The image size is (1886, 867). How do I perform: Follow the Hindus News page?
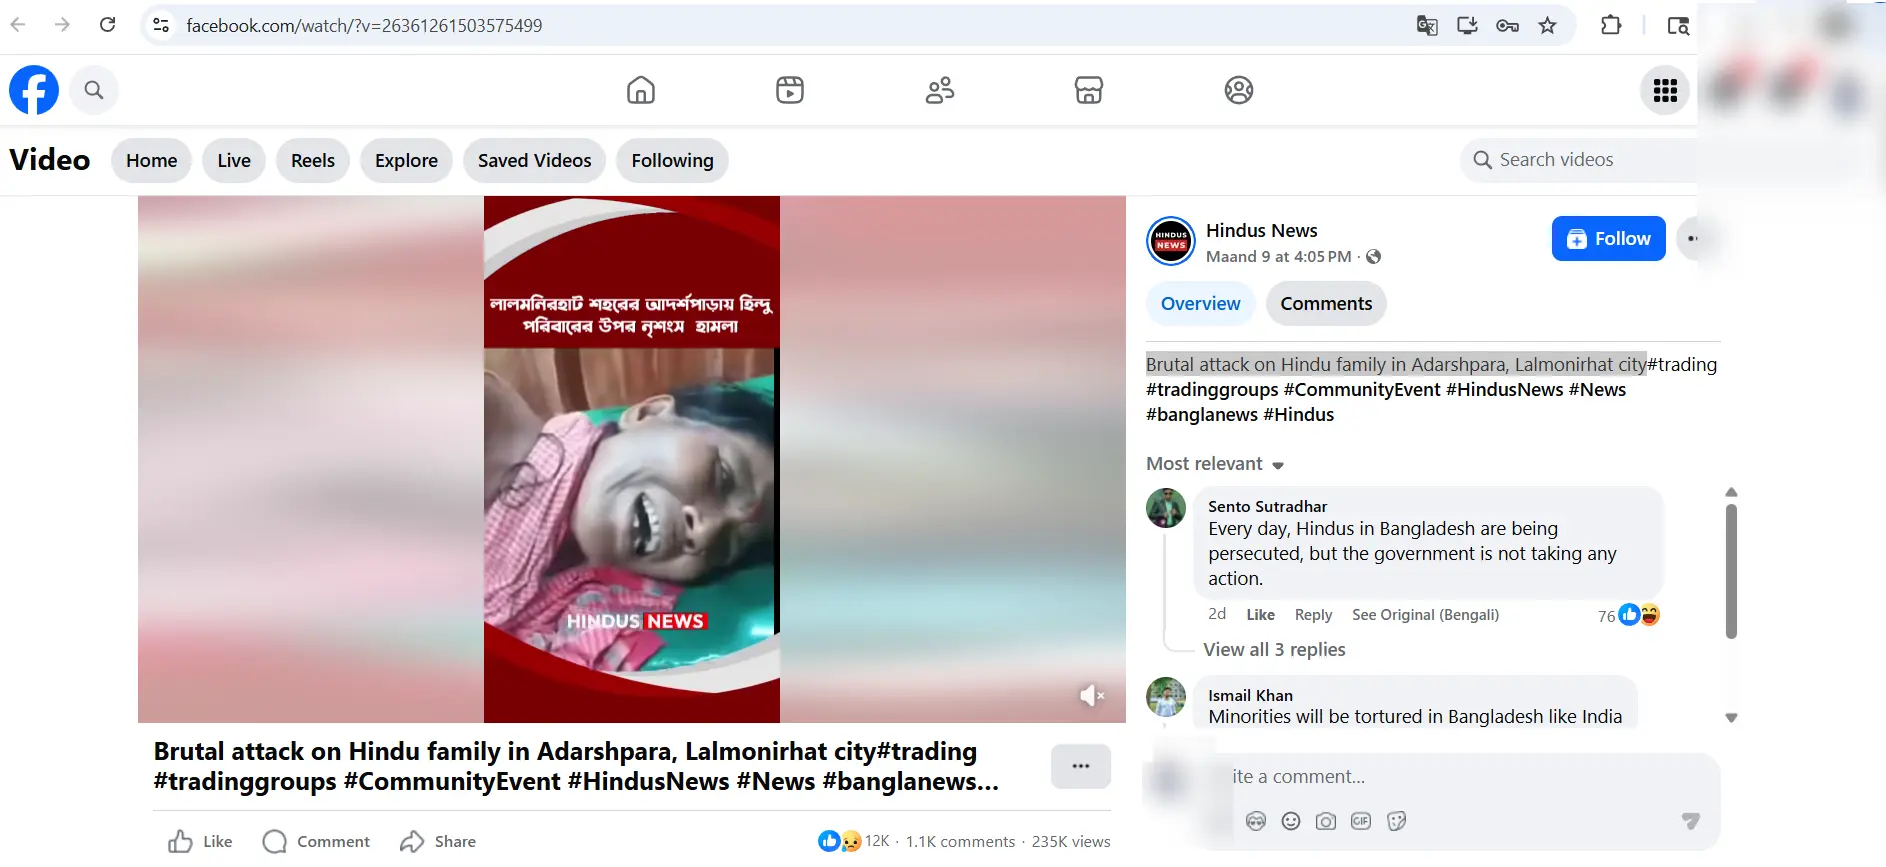click(1609, 239)
